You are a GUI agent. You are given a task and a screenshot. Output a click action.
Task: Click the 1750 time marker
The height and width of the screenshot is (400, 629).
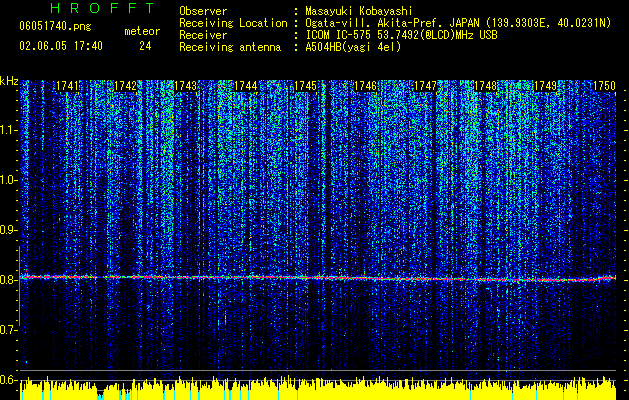[x=605, y=86]
